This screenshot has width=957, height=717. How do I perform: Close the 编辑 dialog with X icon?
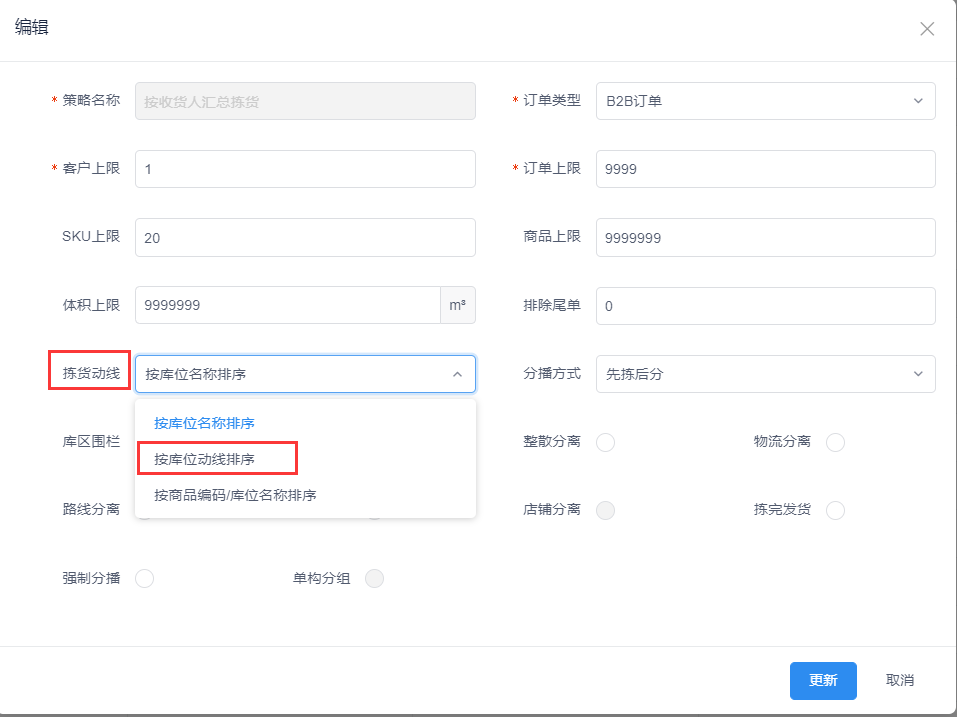(x=927, y=29)
